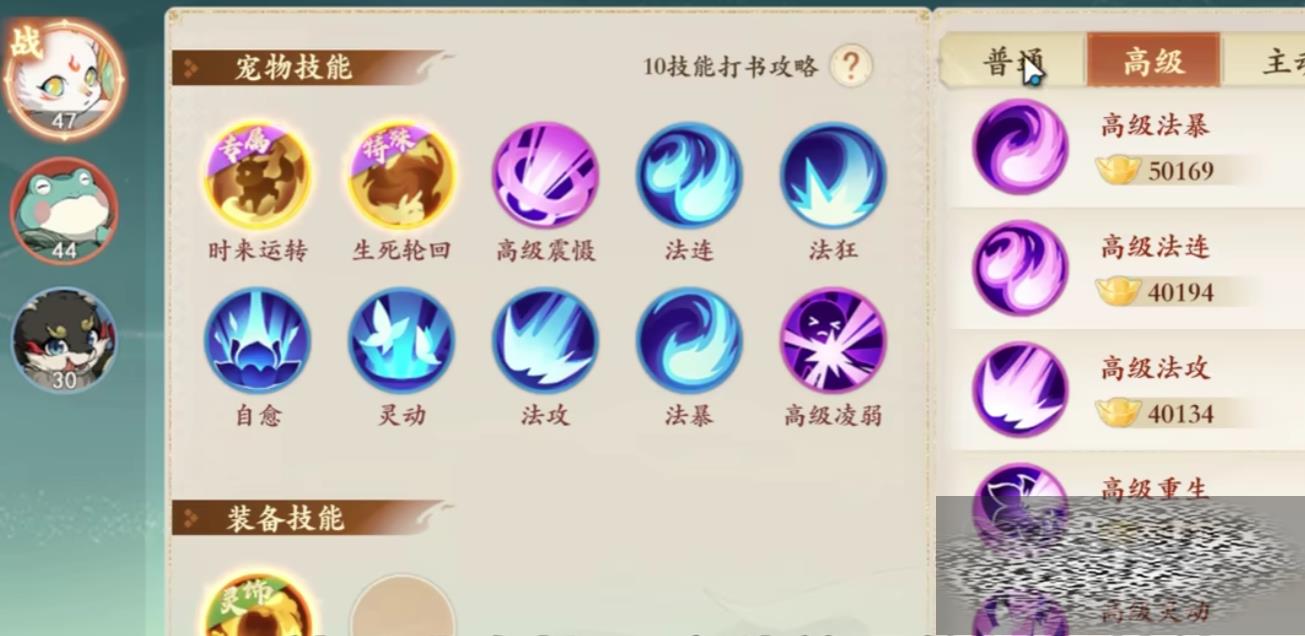Select the frog pet avatar level 44

(64, 211)
